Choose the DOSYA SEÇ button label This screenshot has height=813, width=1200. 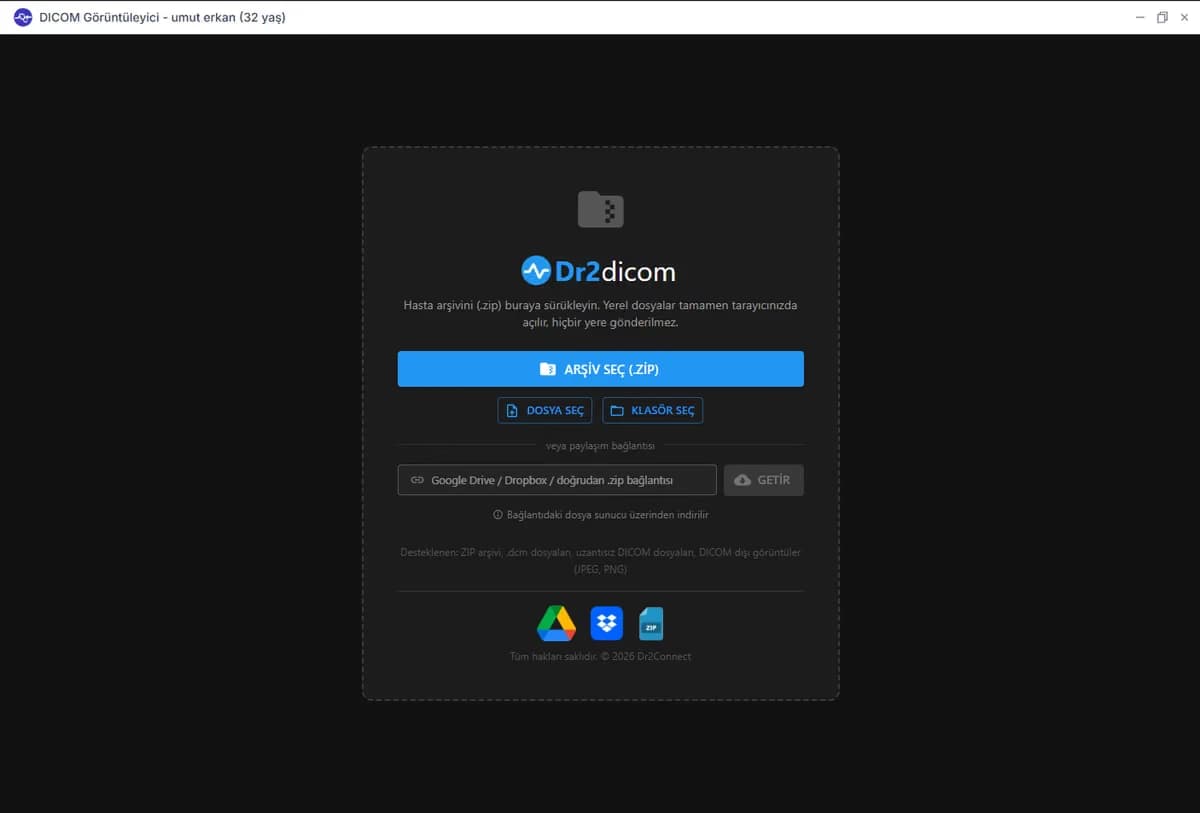(555, 411)
